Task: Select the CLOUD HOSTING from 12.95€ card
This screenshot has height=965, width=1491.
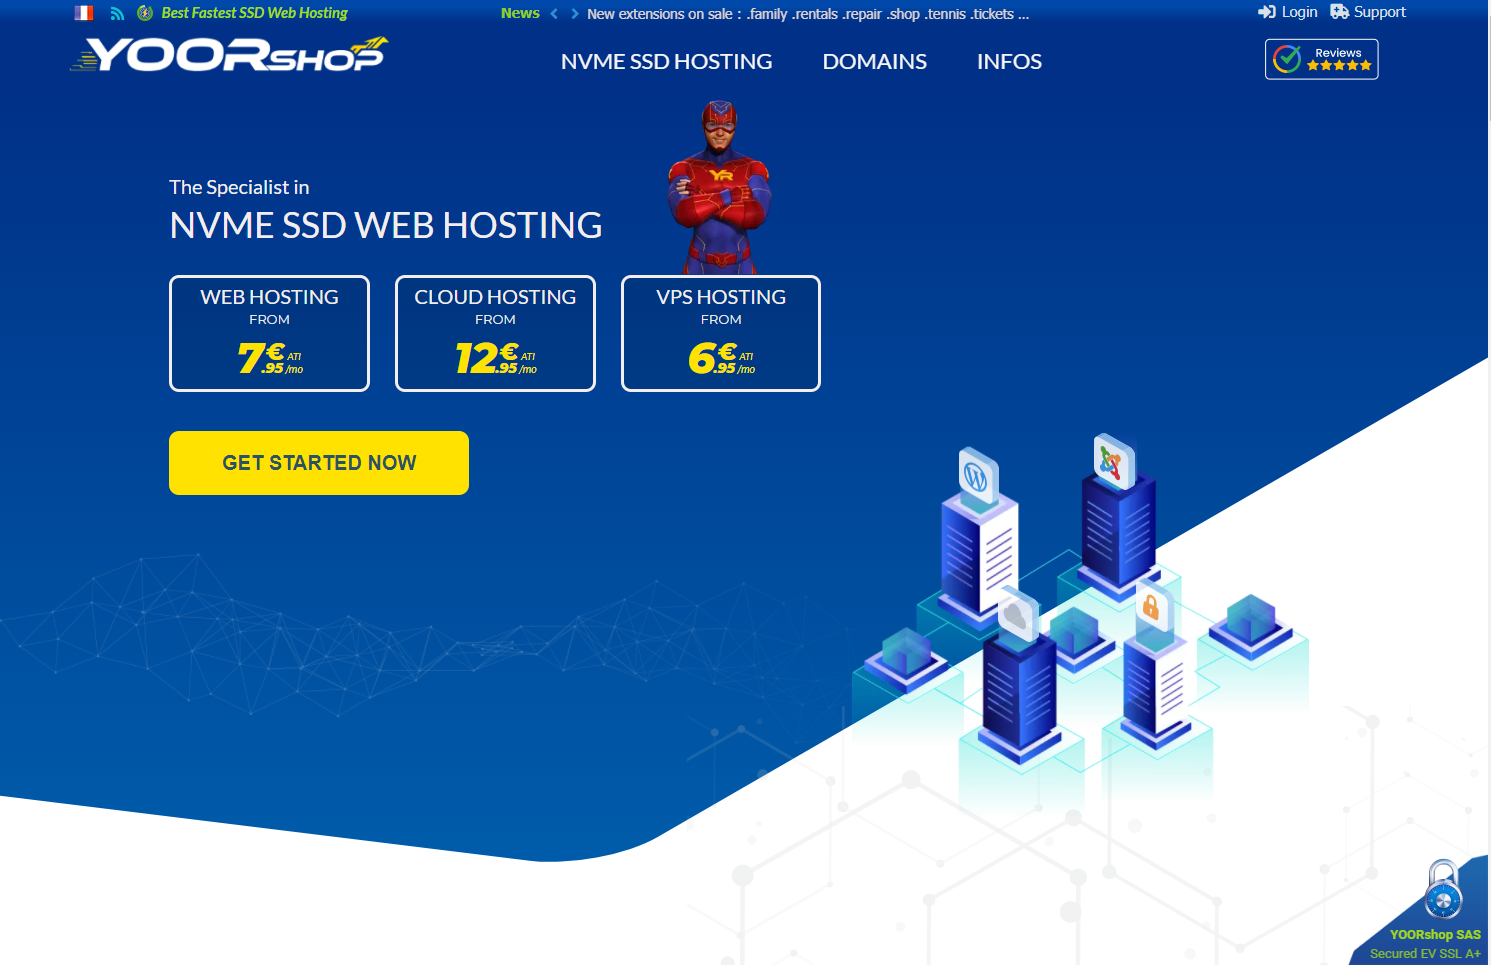Action: coord(495,333)
